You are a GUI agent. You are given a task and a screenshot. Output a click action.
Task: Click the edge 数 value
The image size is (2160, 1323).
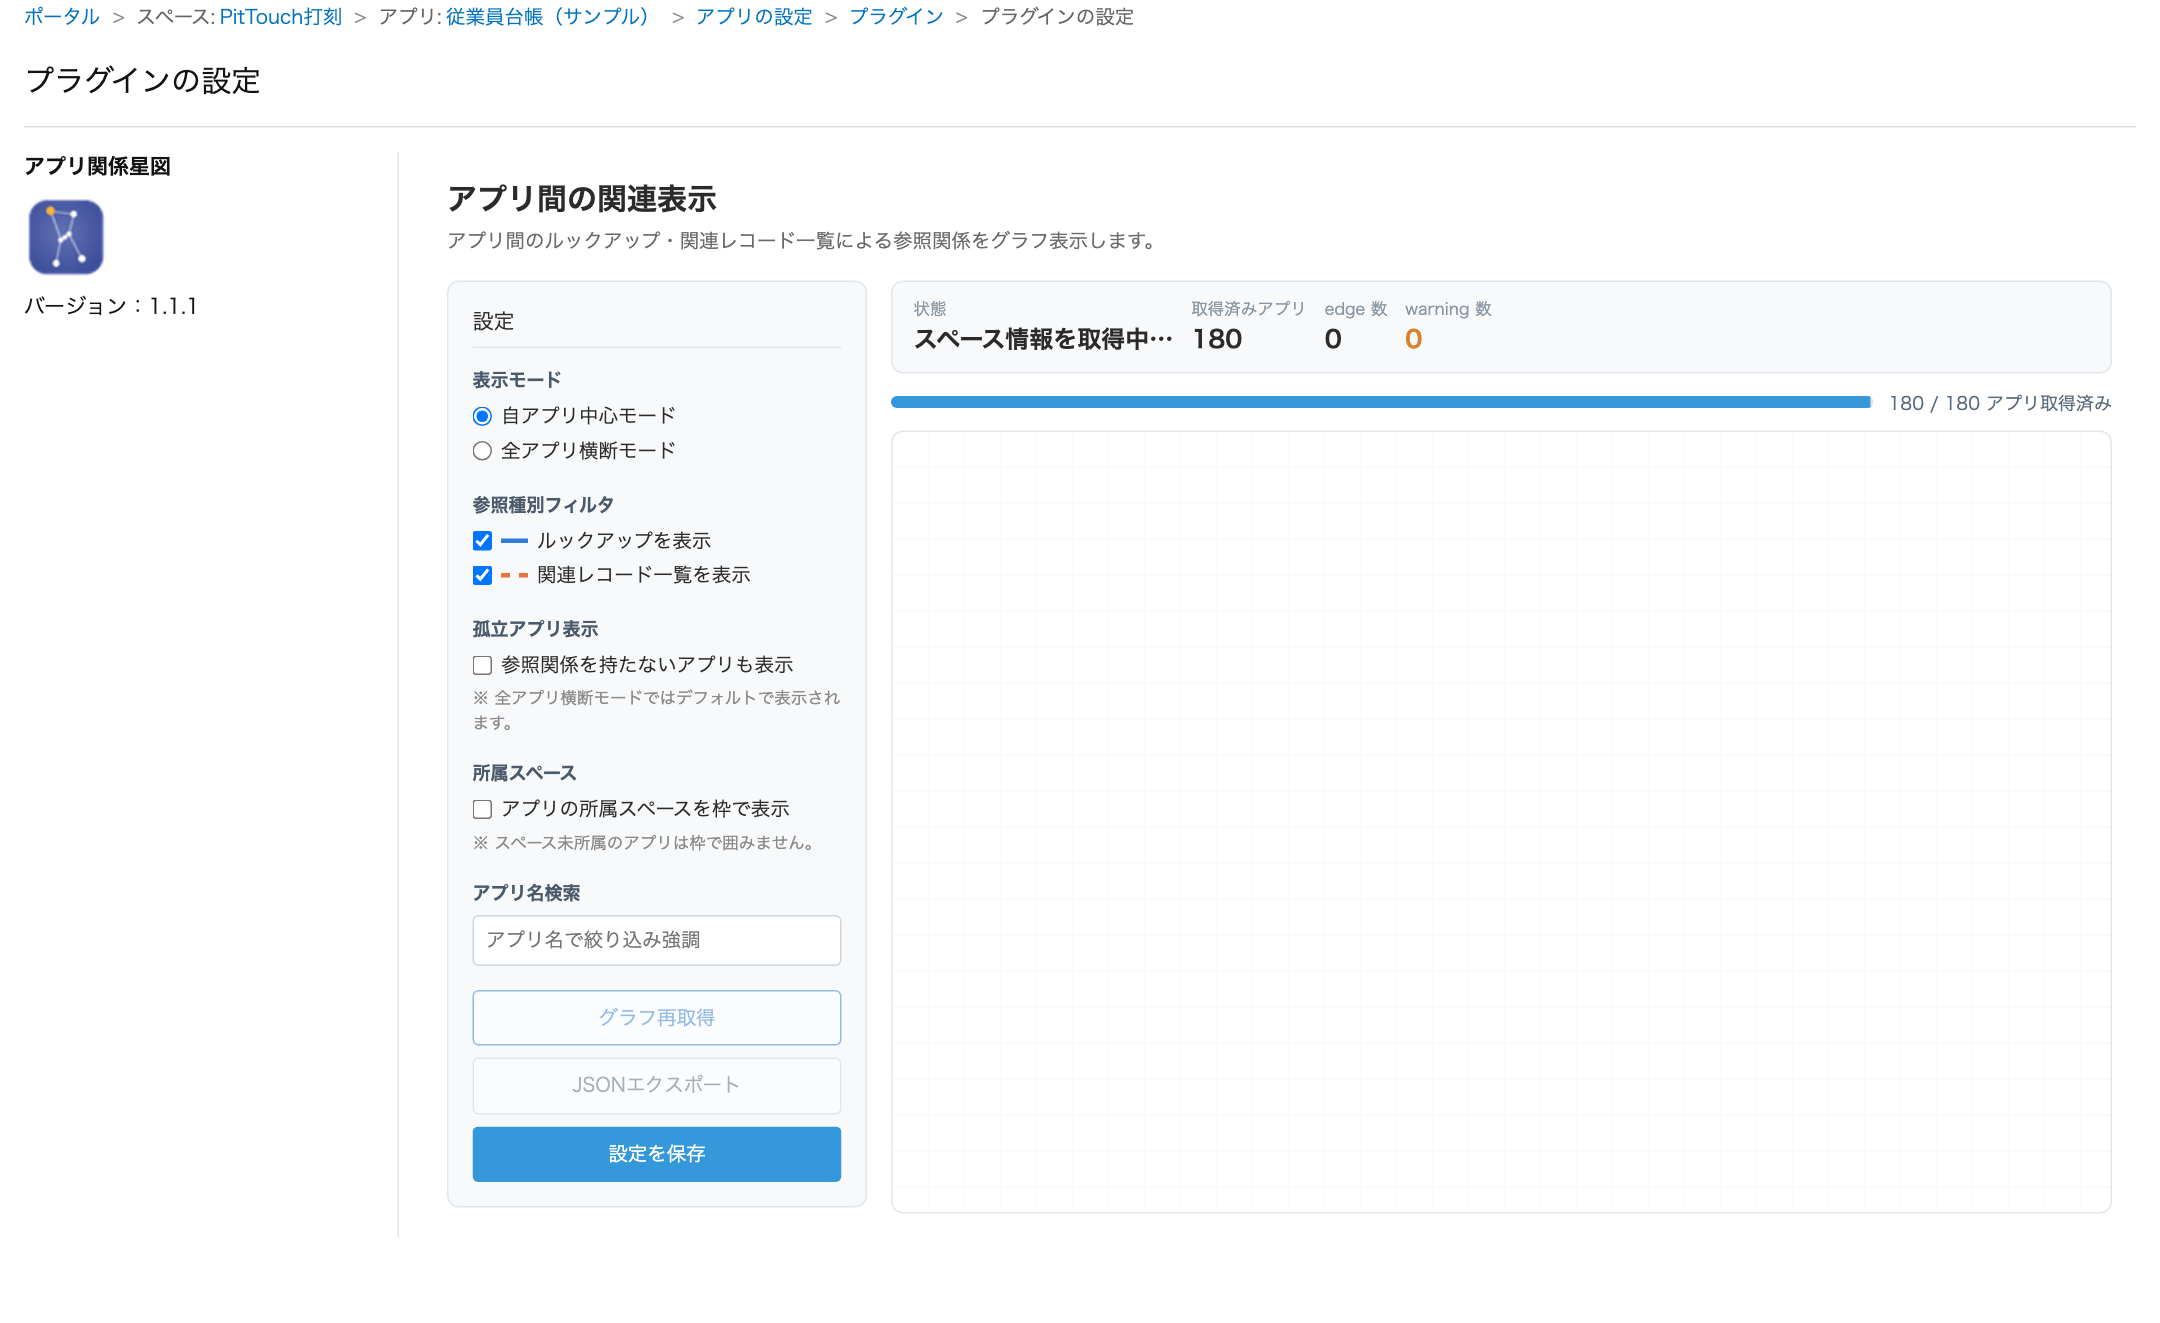point(1333,339)
